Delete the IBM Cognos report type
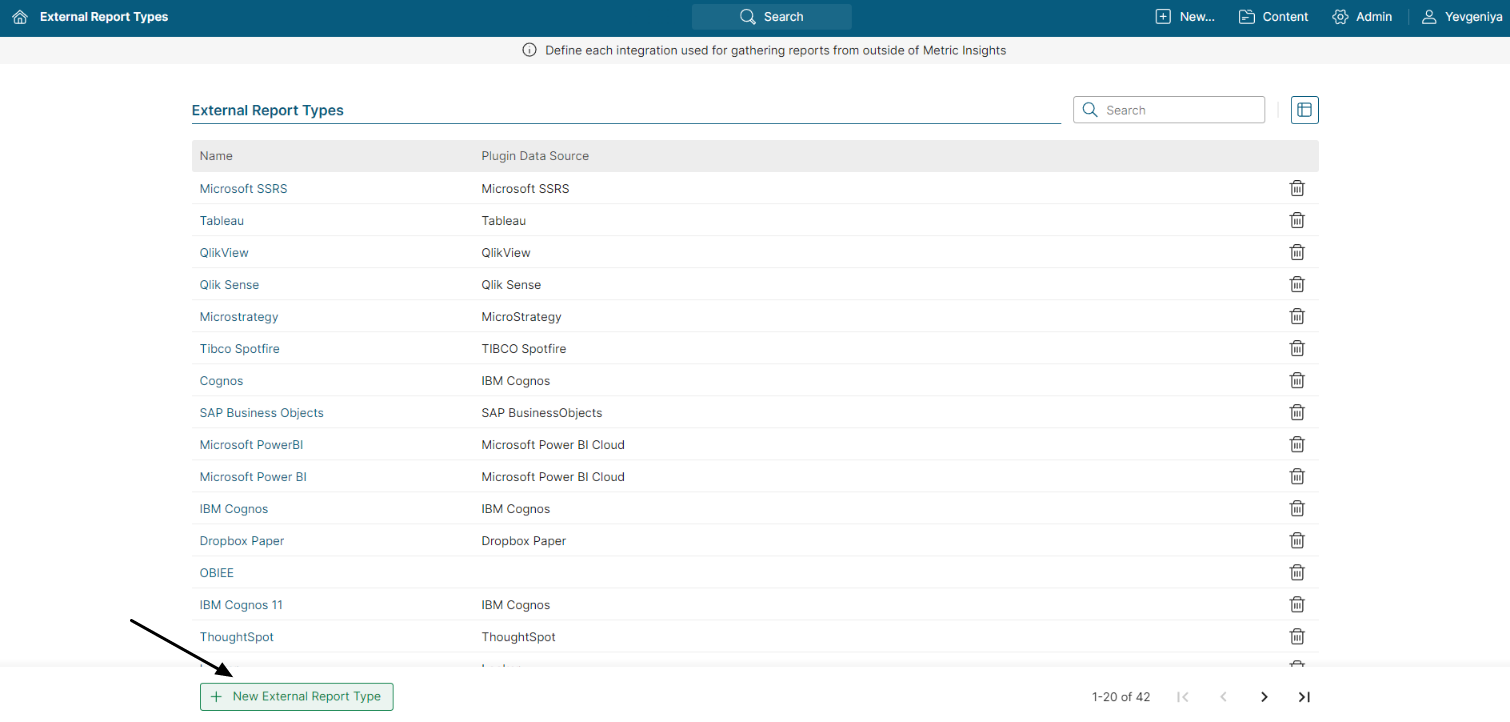The height and width of the screenshot is (722, 1510). click(1297, 508)
